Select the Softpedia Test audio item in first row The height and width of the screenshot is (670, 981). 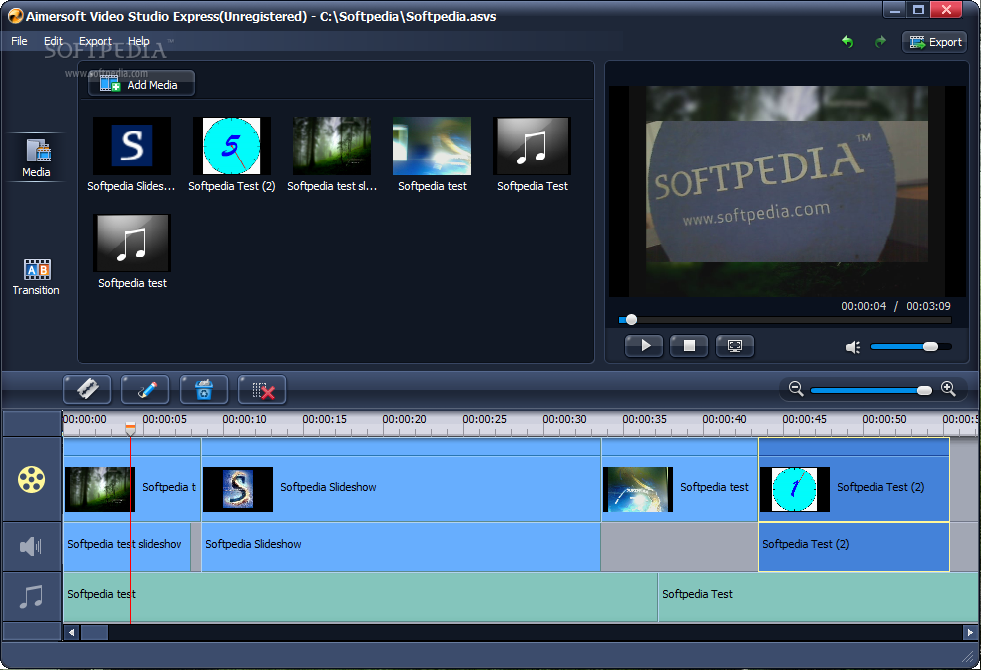[532, 154]
